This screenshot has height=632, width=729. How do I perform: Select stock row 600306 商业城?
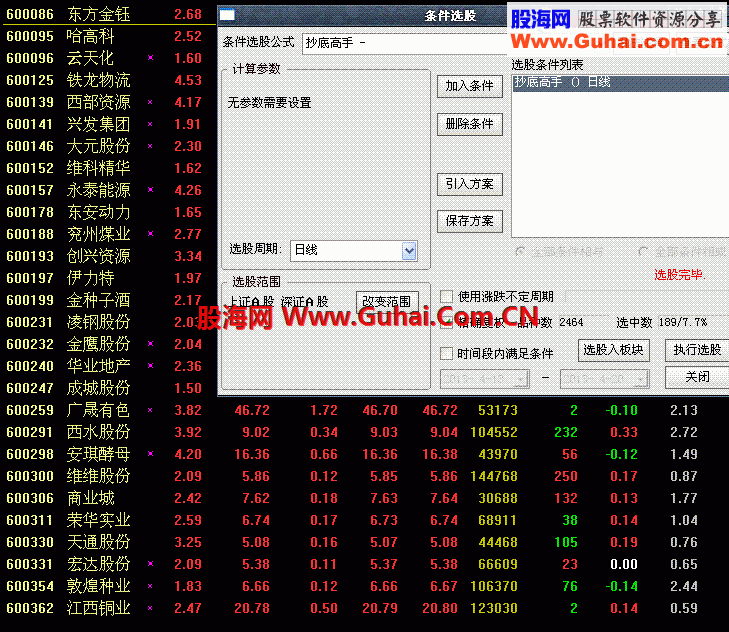(x=351, y=498)
